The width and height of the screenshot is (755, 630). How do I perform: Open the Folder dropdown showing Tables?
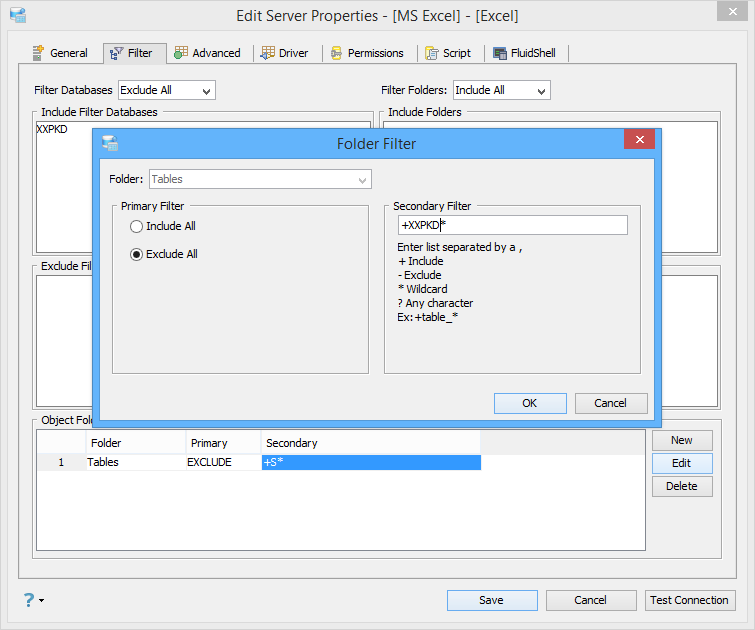260,179
